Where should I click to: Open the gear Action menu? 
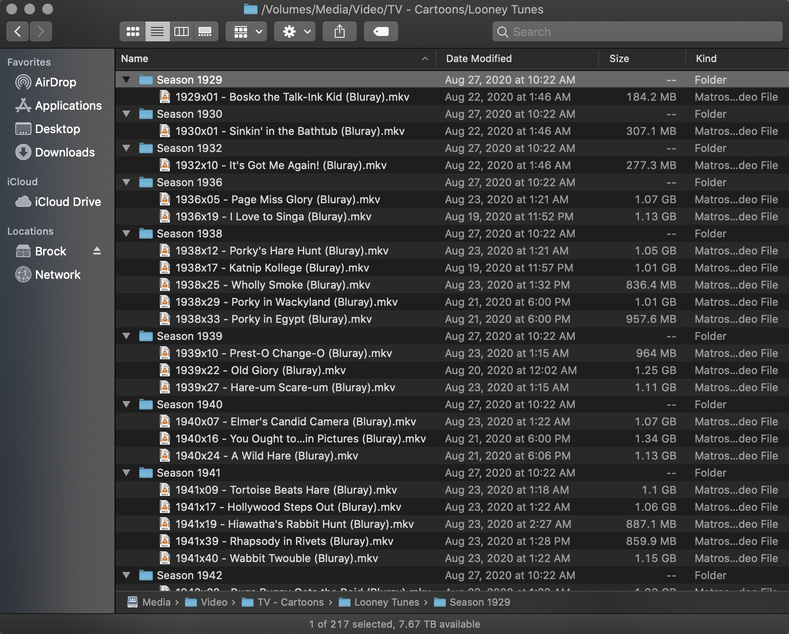pyautogui.click(x=296, y=32)
